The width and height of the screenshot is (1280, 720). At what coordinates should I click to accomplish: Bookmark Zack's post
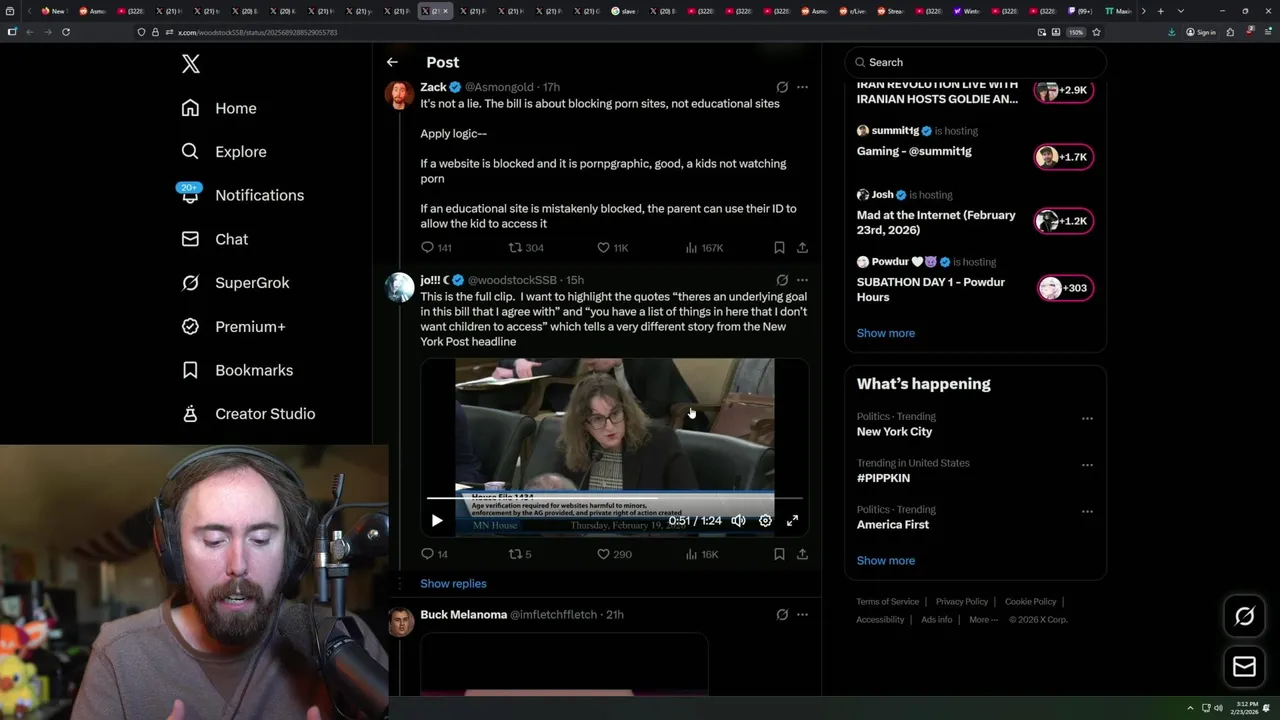[x=779, y=248]
